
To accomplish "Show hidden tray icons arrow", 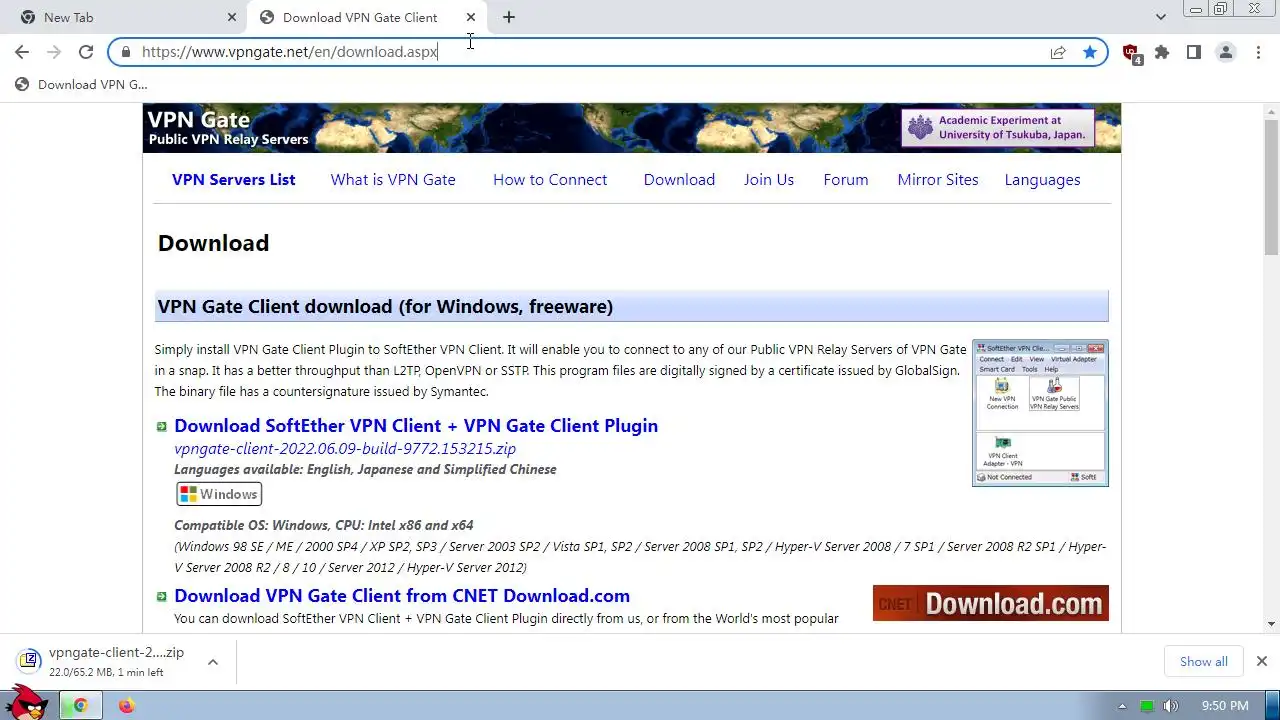I will tap(1122, 706).
